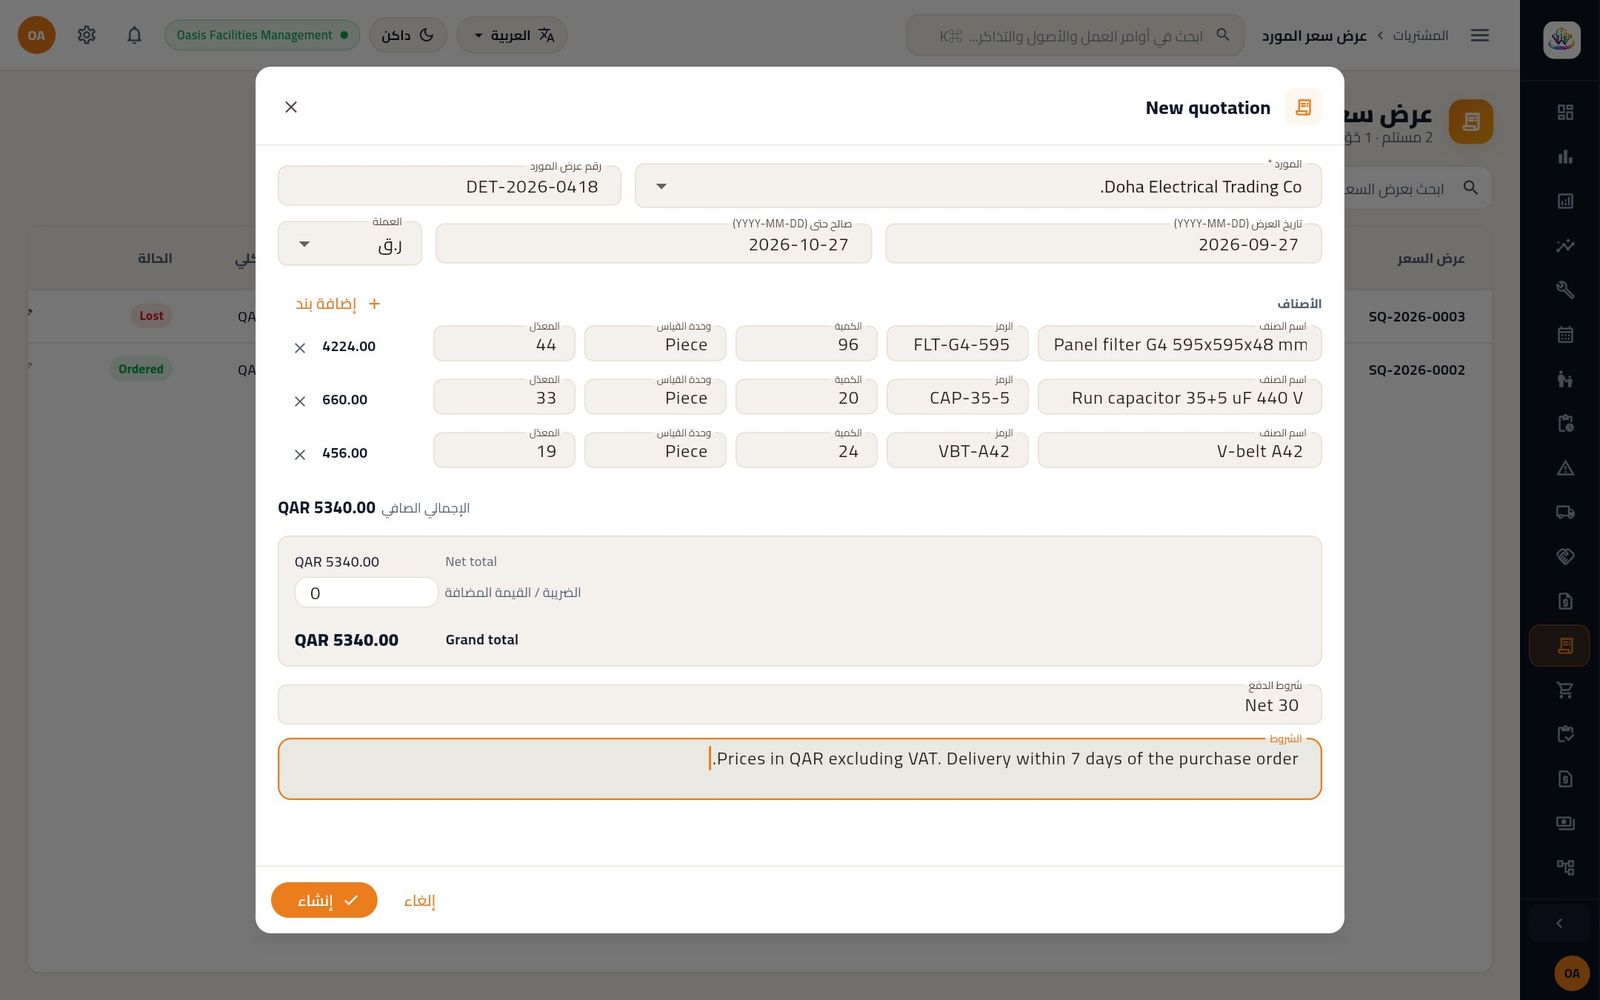The width and height of the screenshot is (1600, 1000).
Task: Open the العربية language dropdown
Action: 512,35
